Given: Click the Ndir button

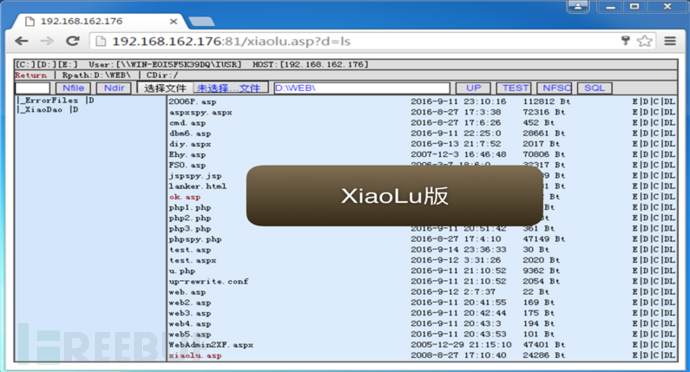Looking at the screenshot, I should point(114,88).
